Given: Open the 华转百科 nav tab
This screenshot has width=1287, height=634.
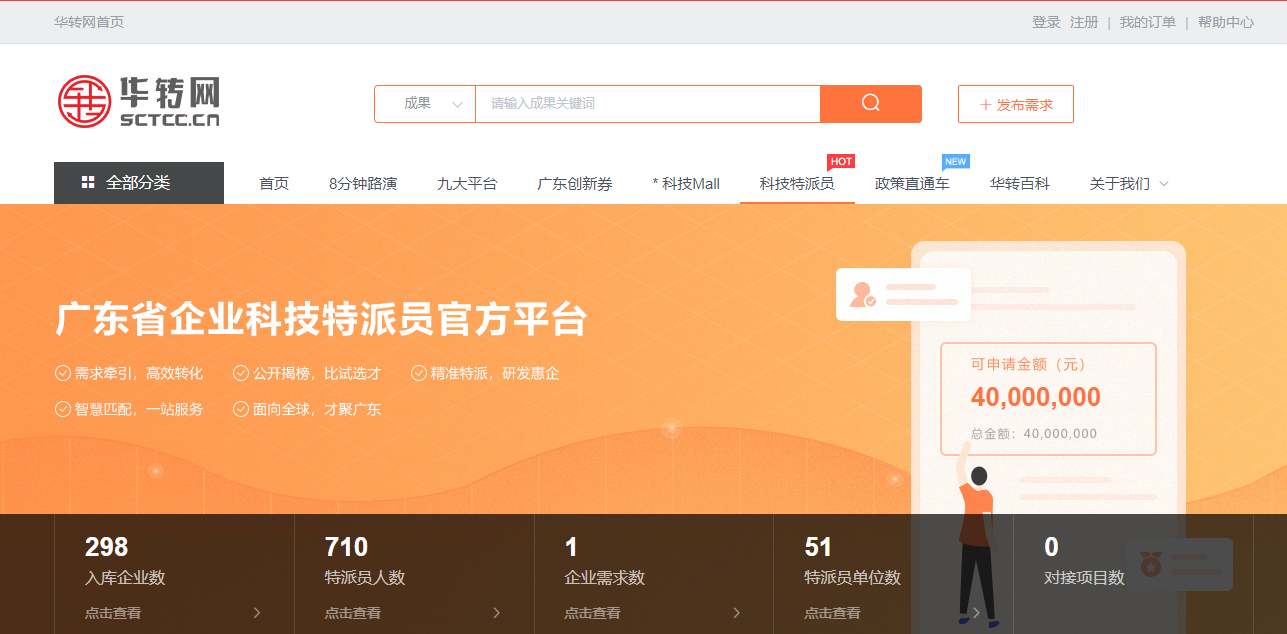Looking at the screenshot, I should point(1020,184).
